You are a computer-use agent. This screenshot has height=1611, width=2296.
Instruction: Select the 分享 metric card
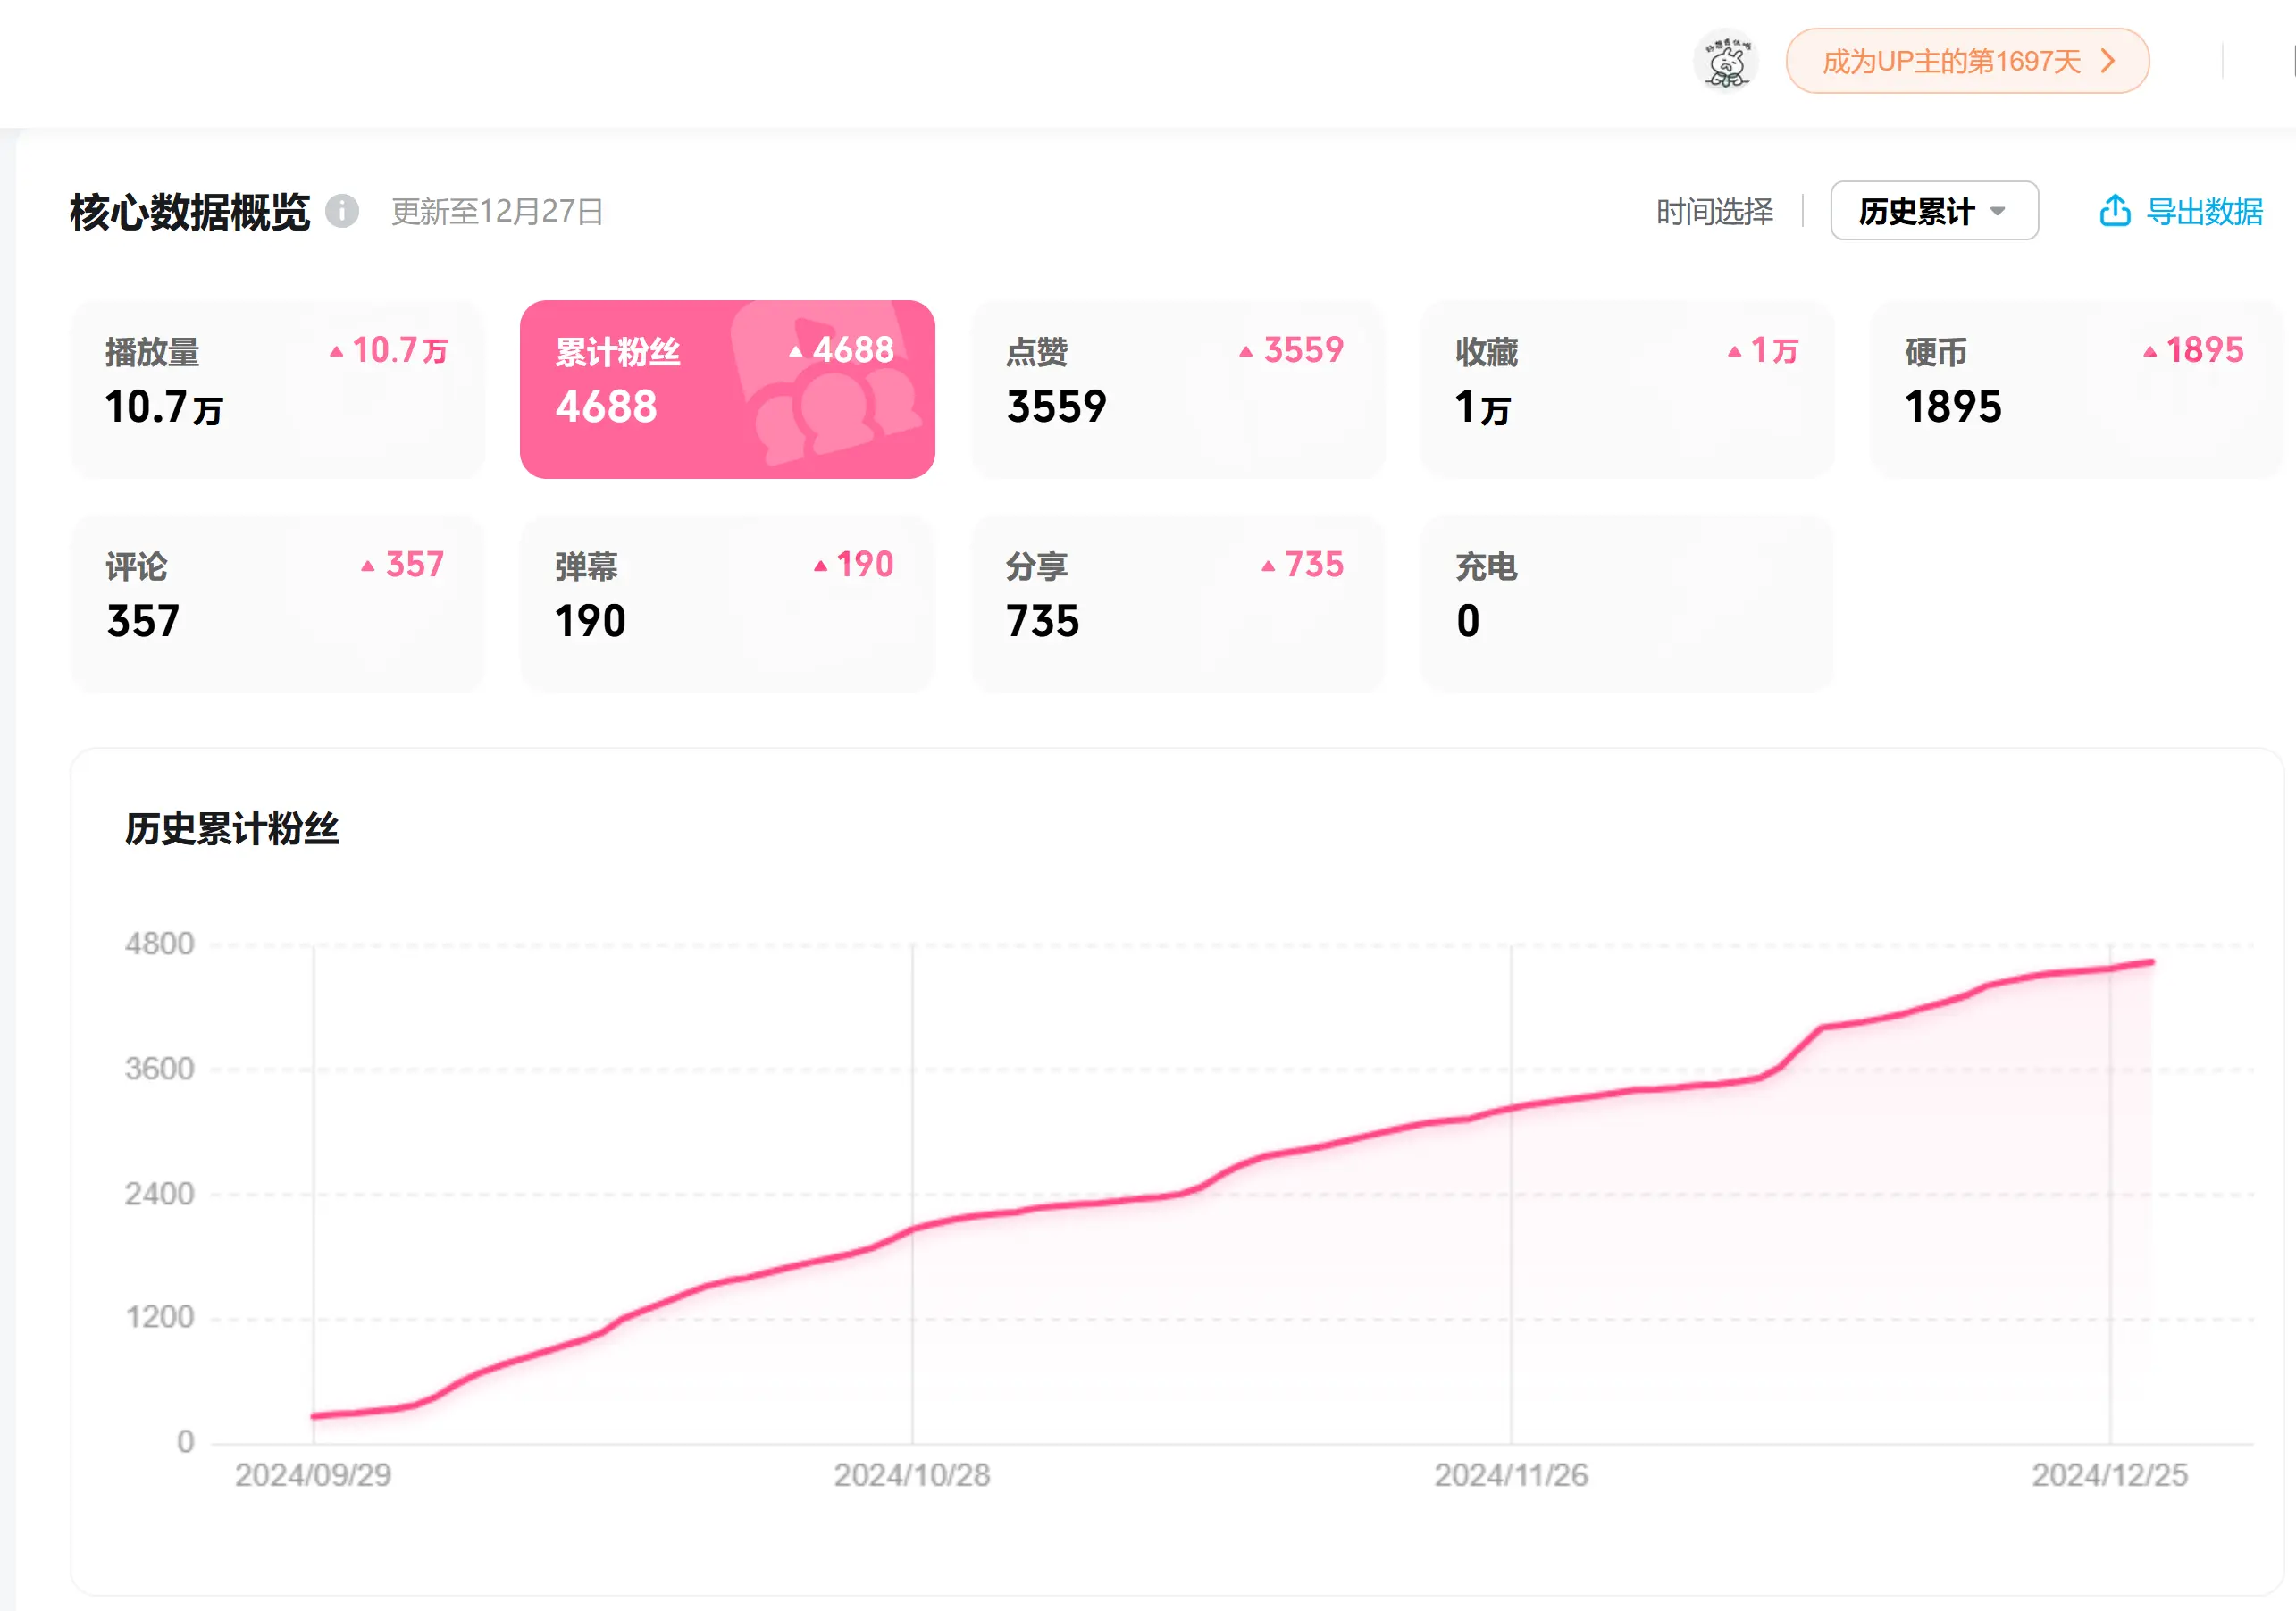point(1177,603)
